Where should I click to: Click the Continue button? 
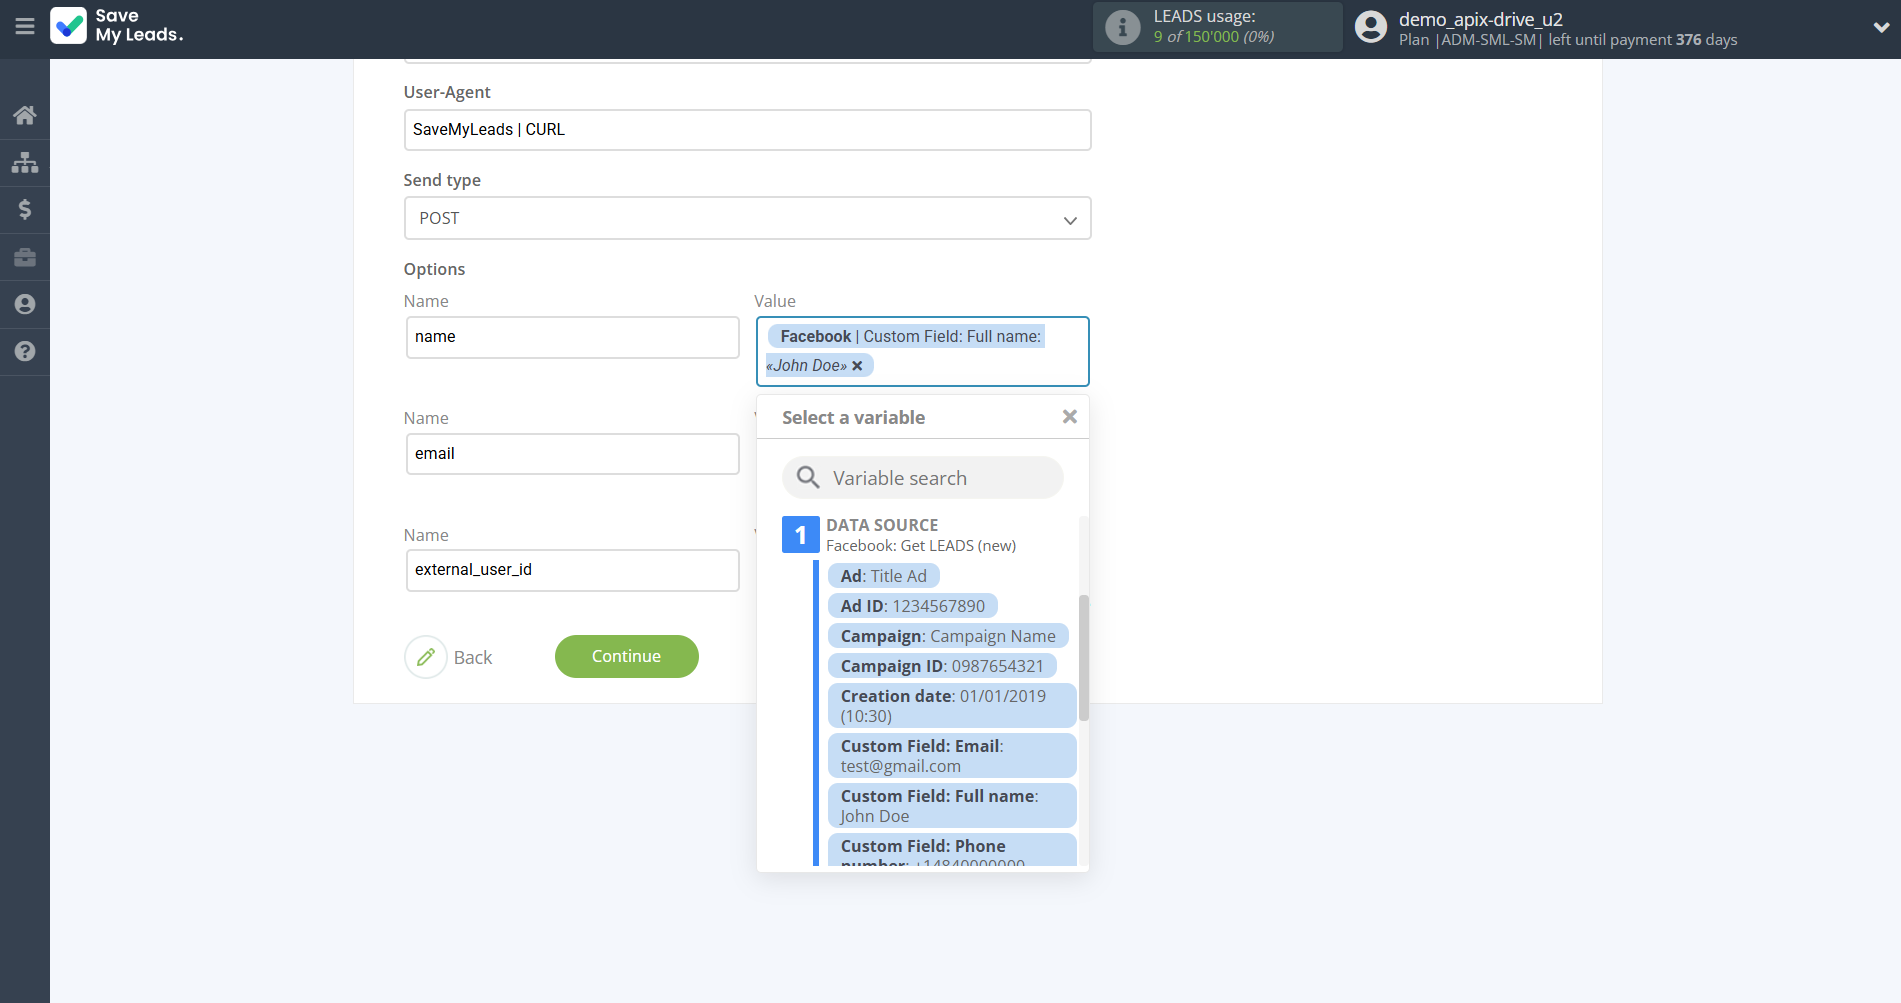point(626,656)
